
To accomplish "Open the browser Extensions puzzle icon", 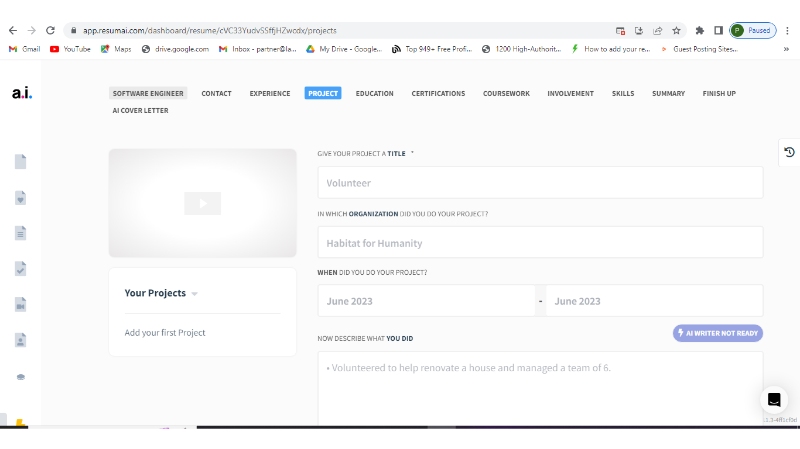I will click(700, 31).
